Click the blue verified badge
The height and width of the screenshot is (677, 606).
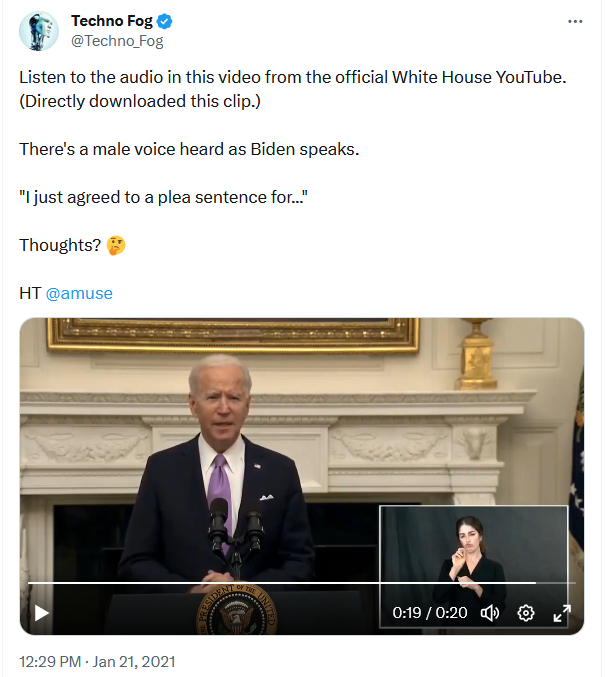click(x=164, y=21)
